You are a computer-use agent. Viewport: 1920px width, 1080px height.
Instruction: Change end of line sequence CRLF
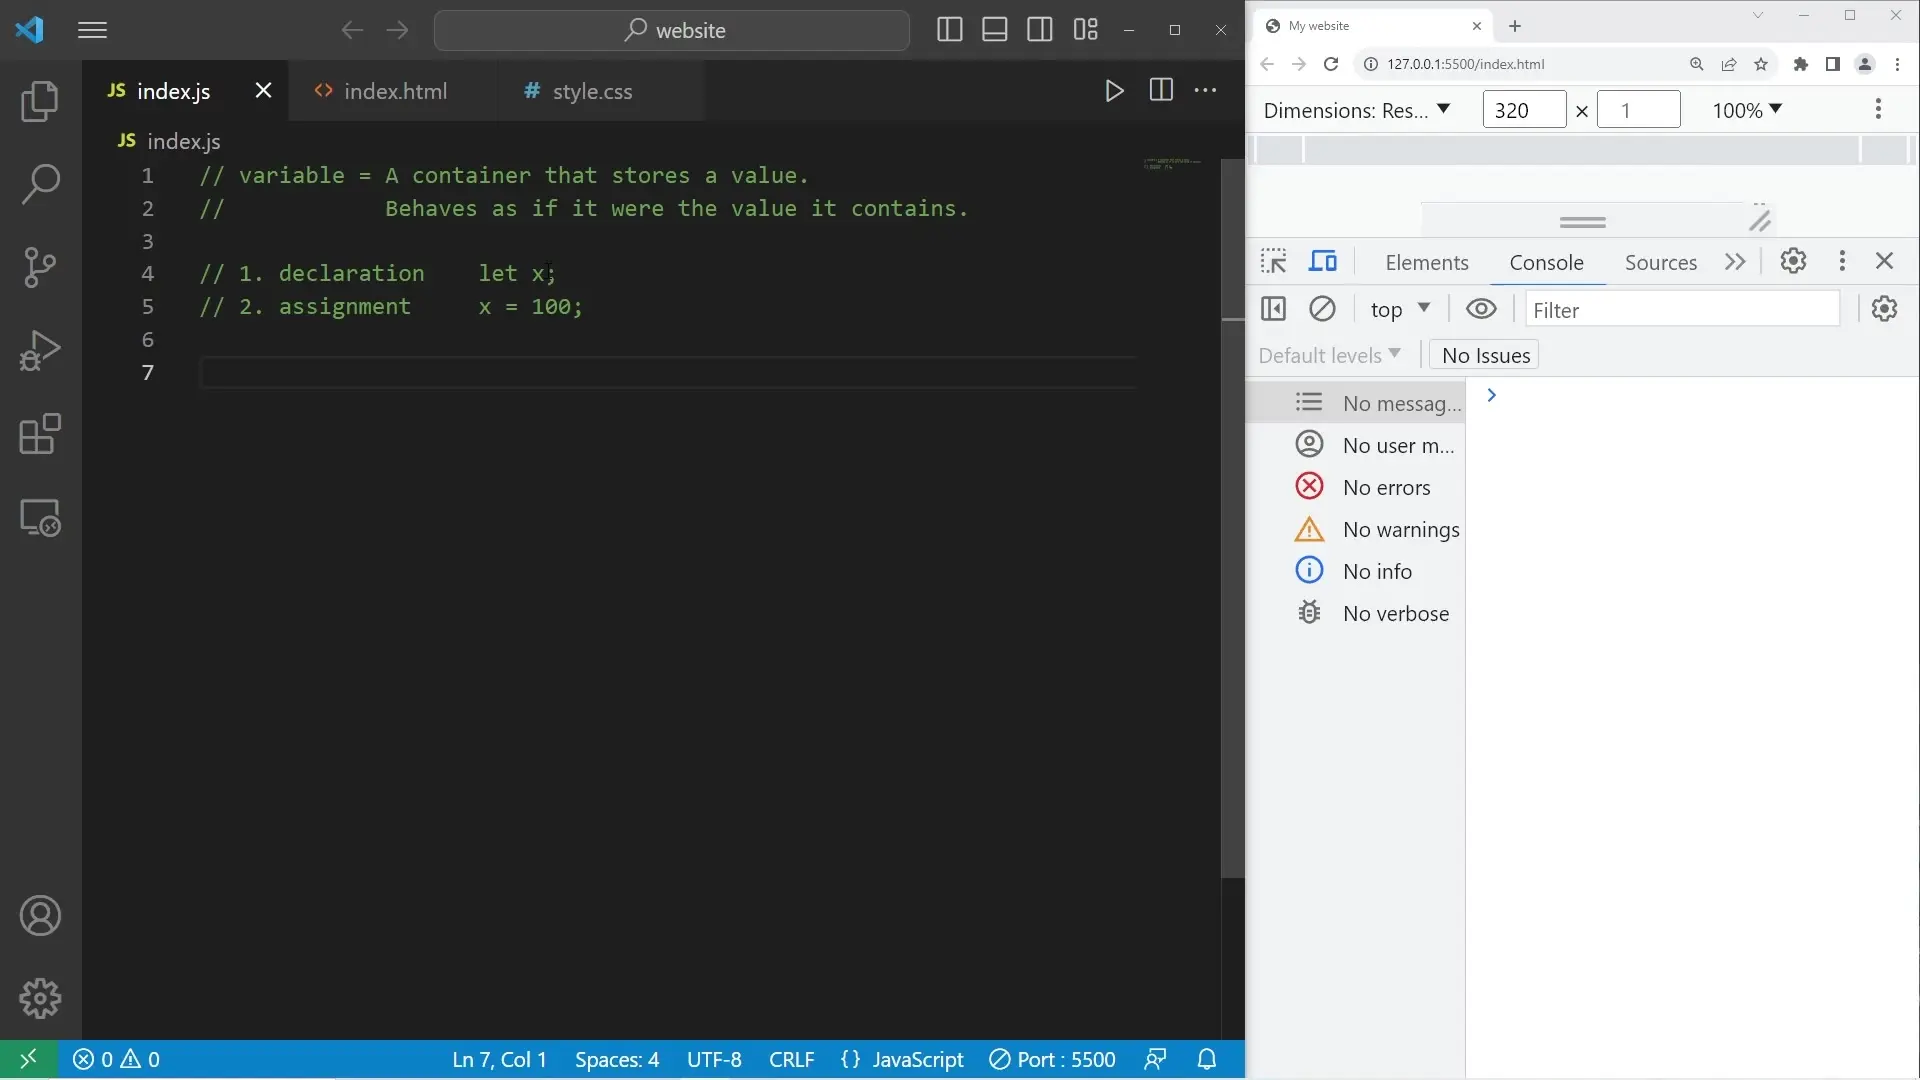[x=792, y=1059]
